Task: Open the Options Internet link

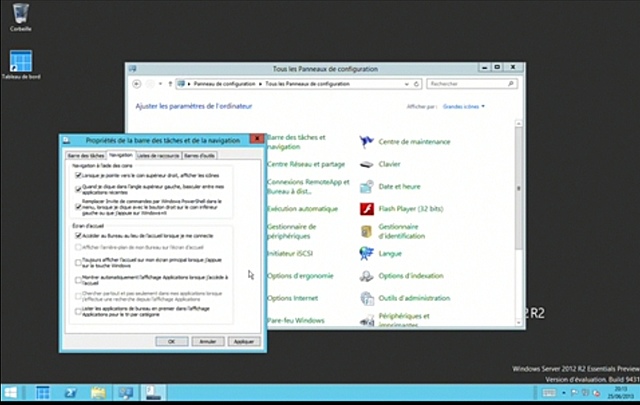Action: click(x=293, y=298)
